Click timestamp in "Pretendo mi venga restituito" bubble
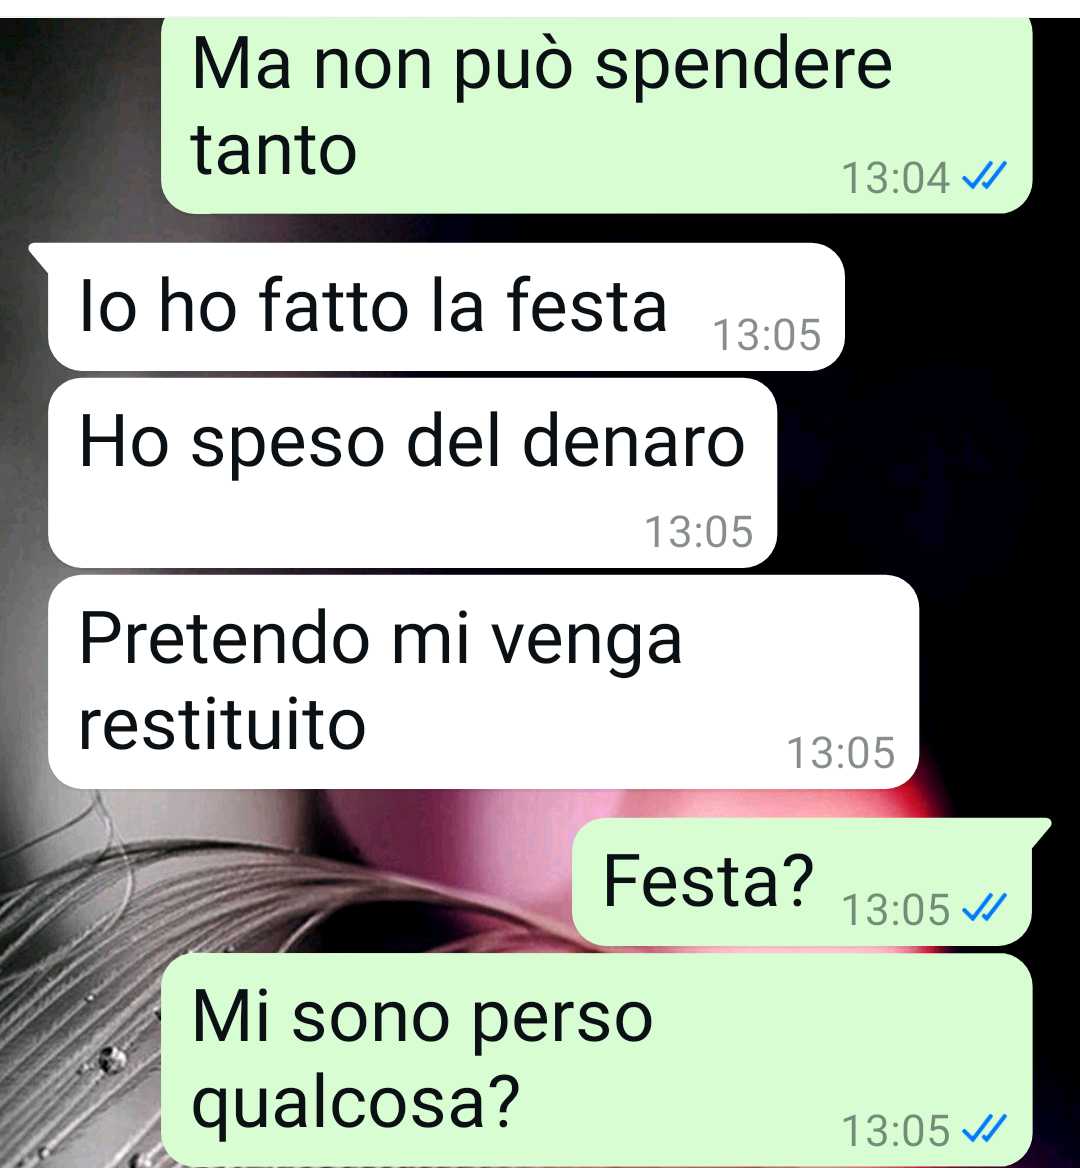The height and width of the screenshot is (1168, 1080). coord(841,752)
